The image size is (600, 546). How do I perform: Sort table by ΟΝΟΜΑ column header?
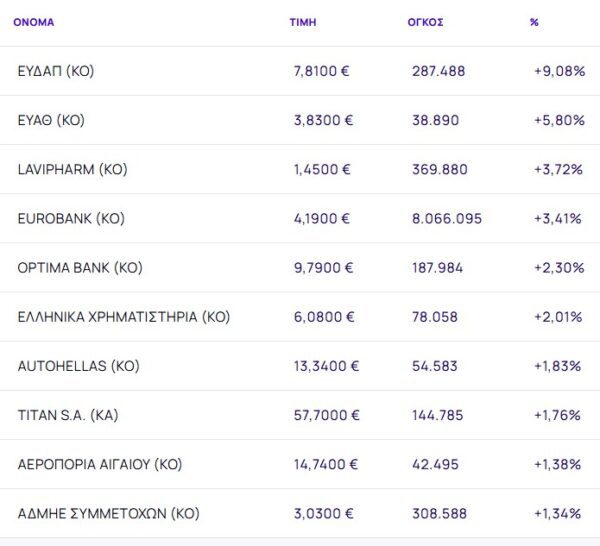coord(34,21)
